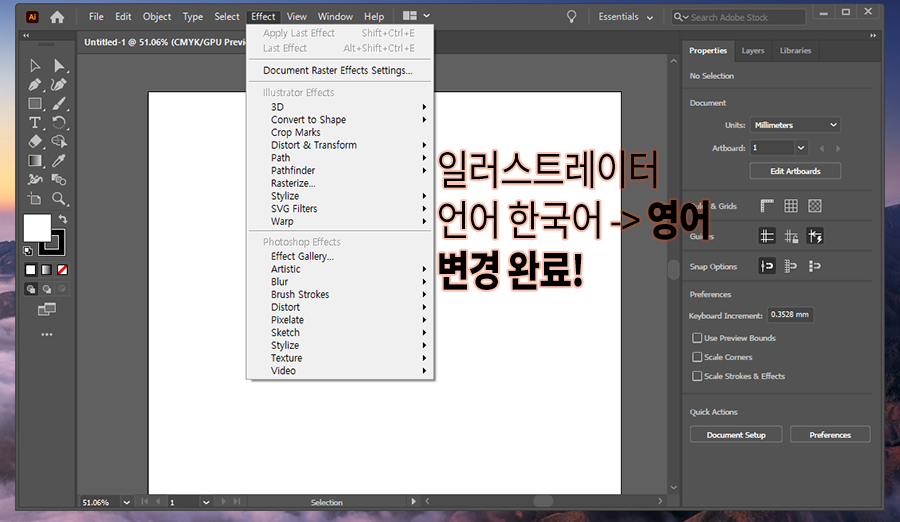This screenshot has height=522, width=900.
Task: Open the Window menu
Action: [335, 17]
